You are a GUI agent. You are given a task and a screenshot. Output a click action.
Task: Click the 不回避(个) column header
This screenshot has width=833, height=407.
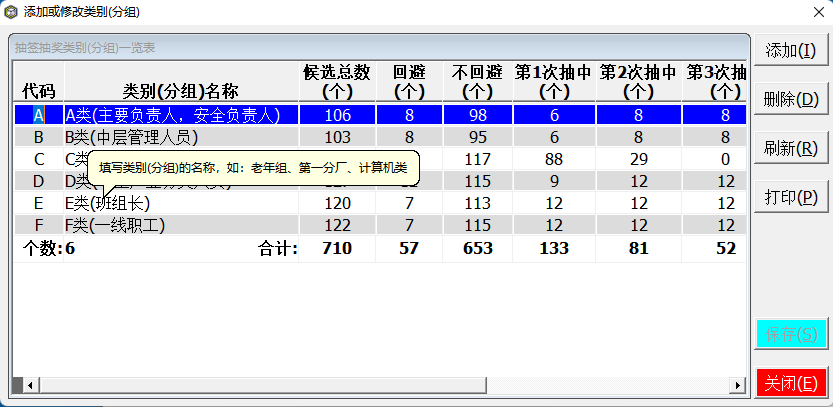coord(478,82)
